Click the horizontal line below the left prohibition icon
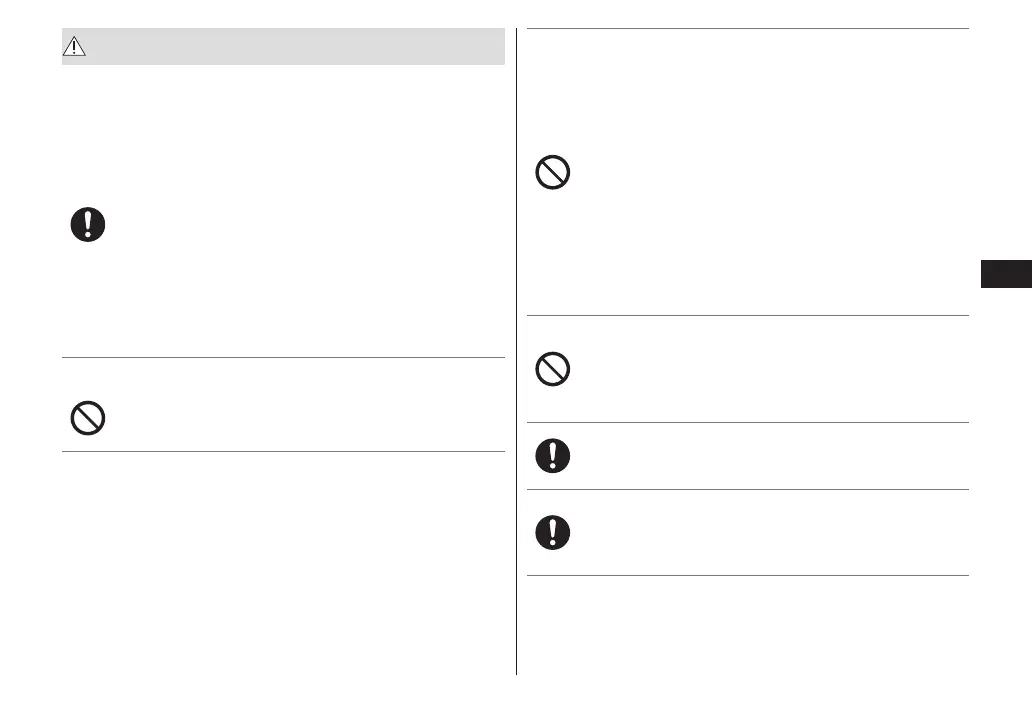Viewport: 1032px width, 726px height. pyautogui.click(x=283, y=451)
